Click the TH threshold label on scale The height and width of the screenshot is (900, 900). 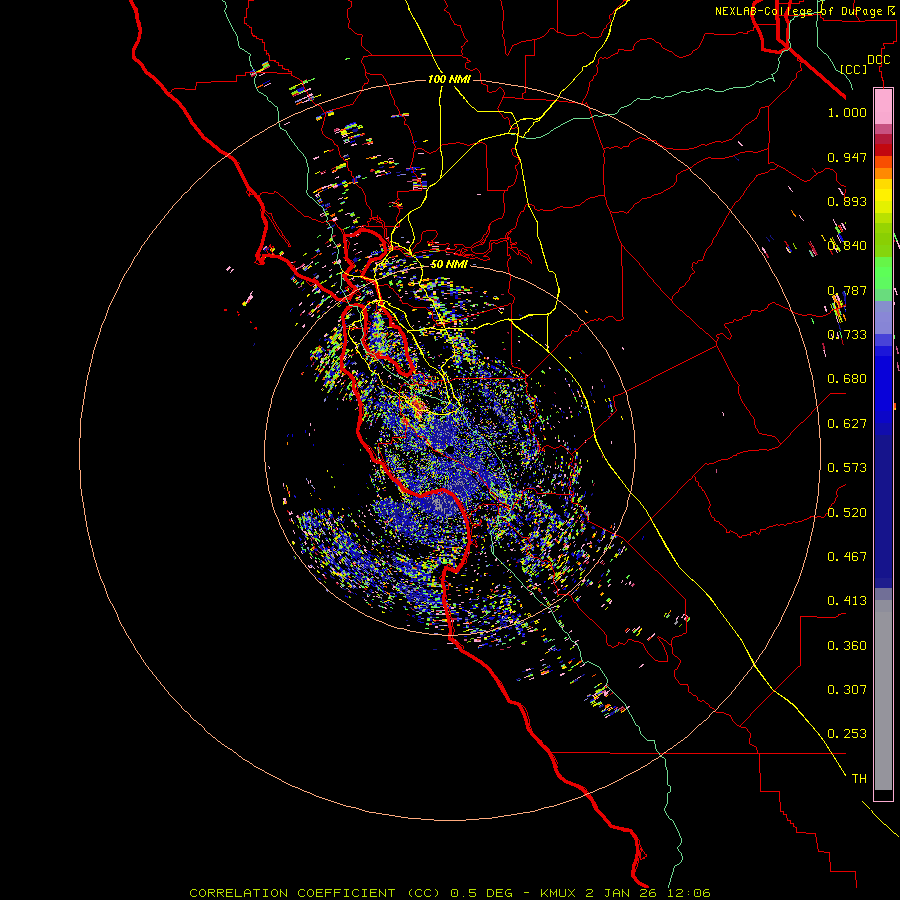pos(859,779)
